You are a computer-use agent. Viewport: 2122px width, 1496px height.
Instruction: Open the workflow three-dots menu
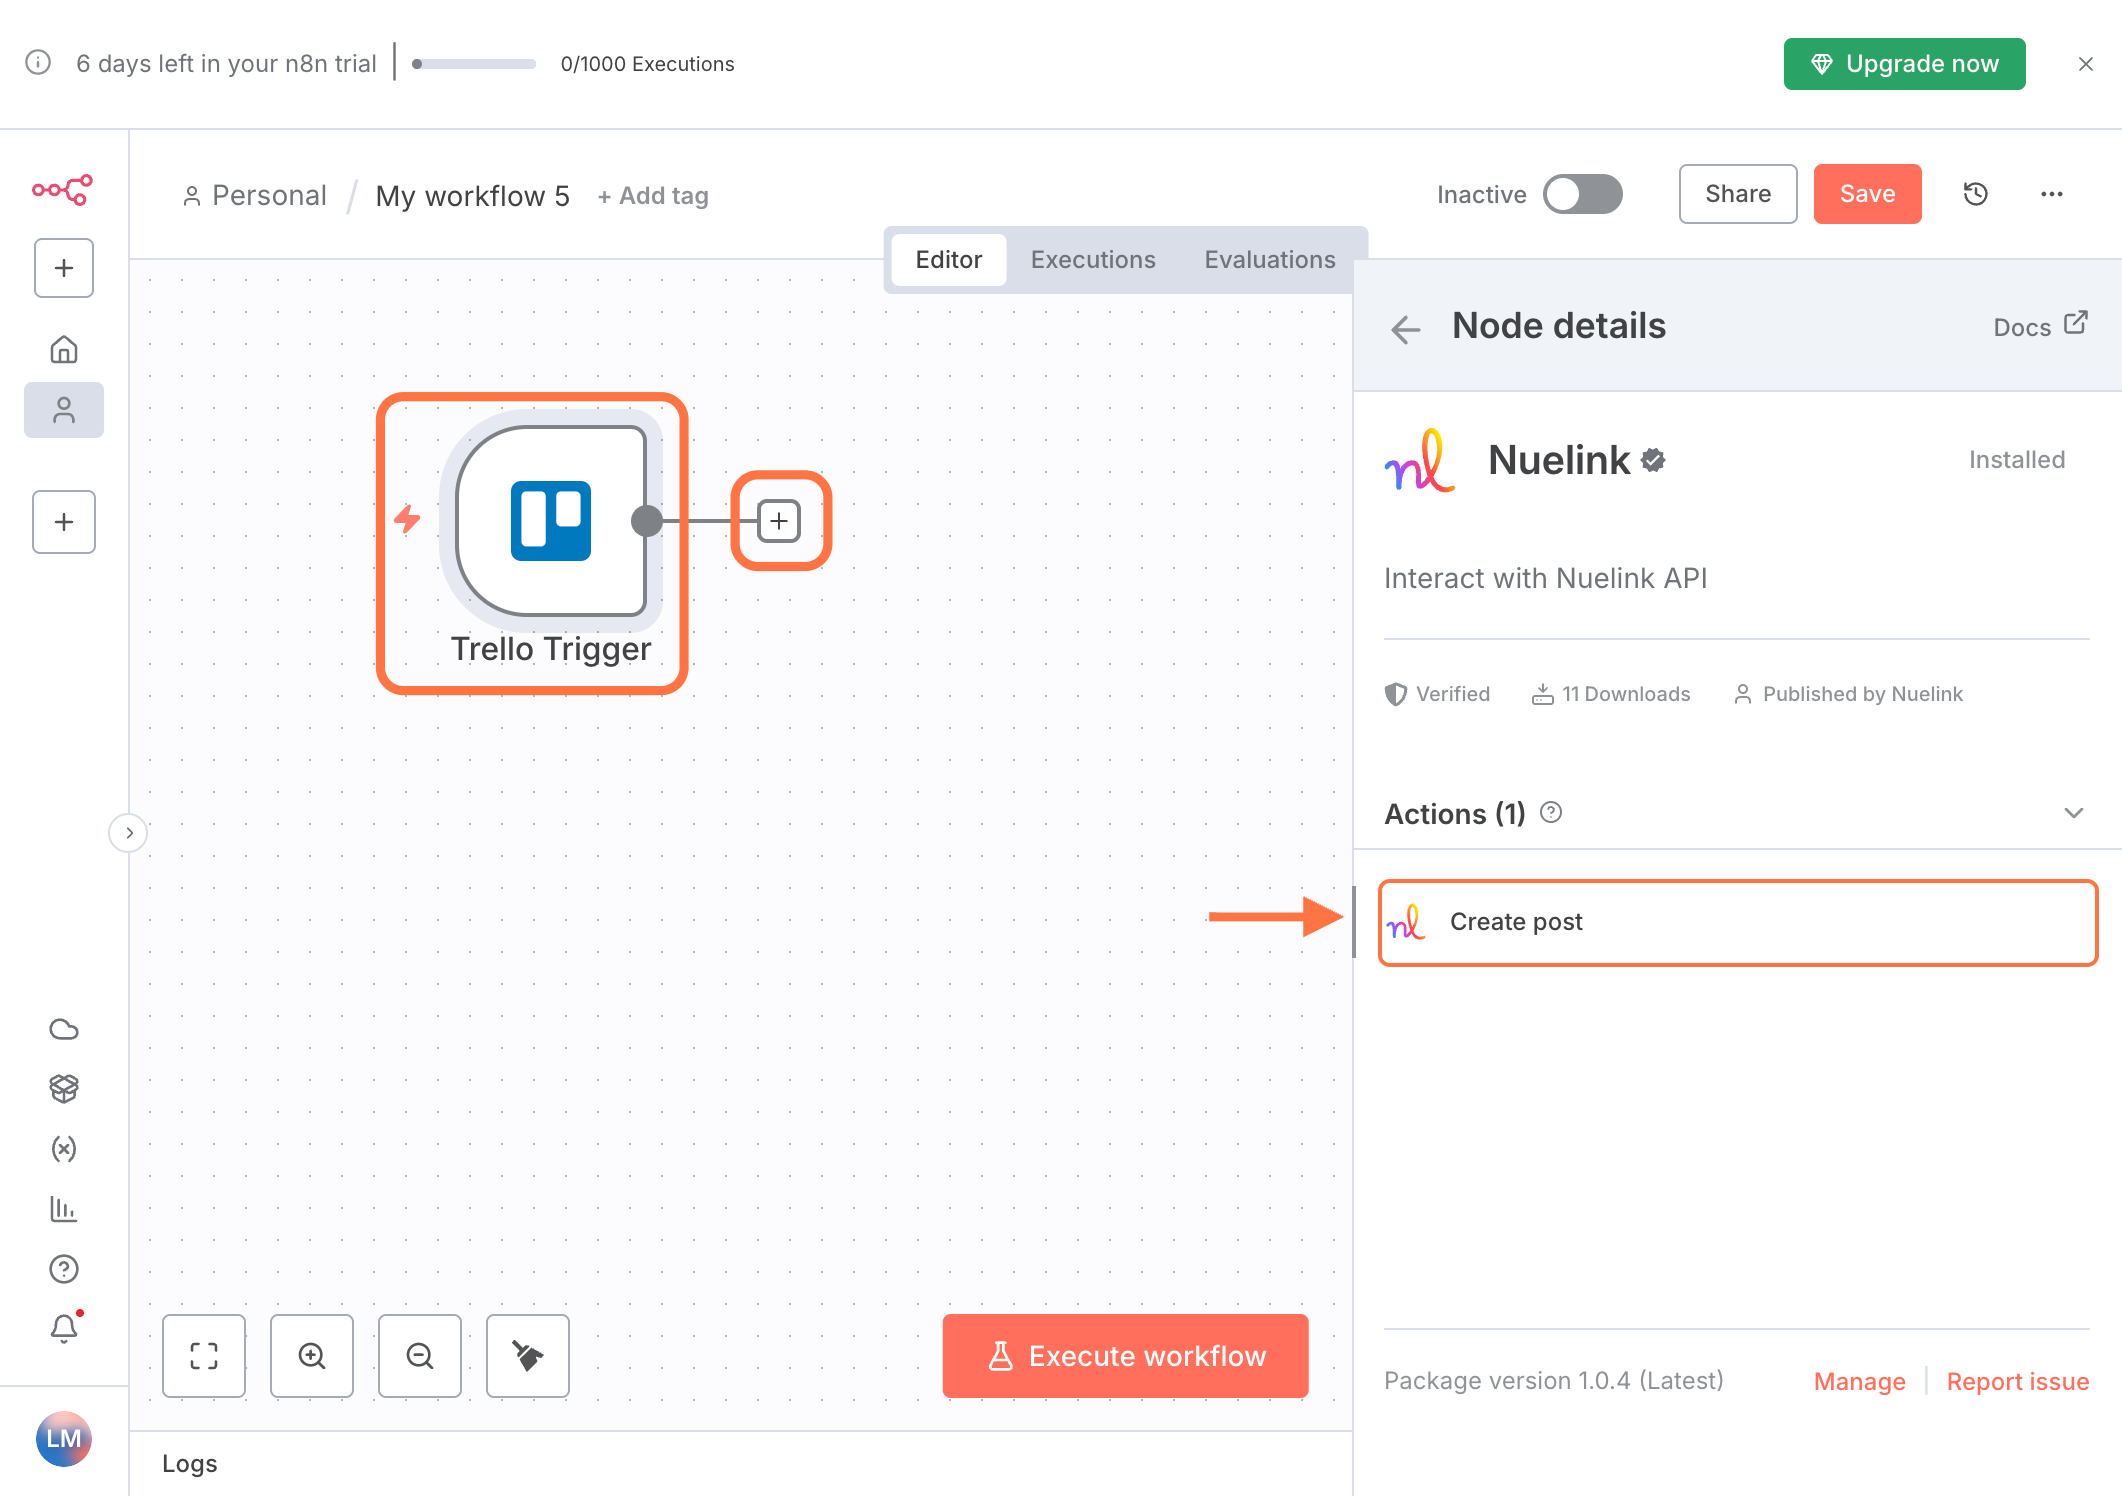tap(2052, 194)
